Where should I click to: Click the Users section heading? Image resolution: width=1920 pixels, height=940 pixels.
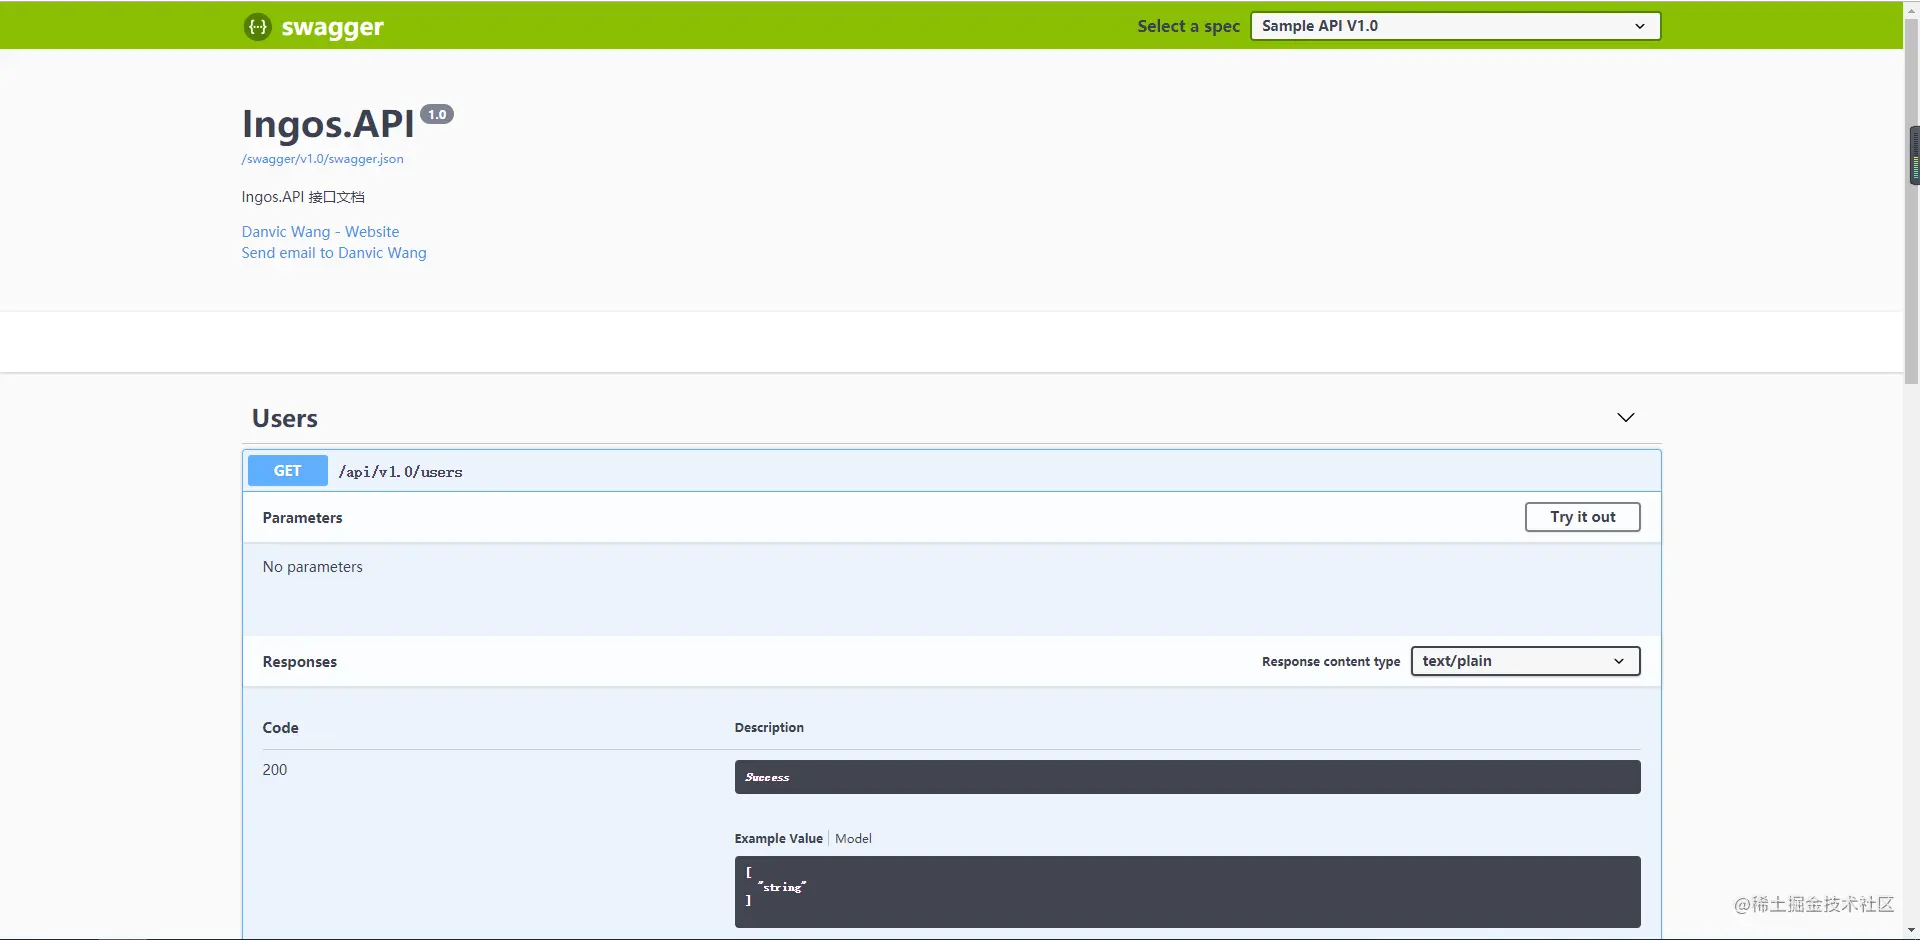(x=285, y=419)
